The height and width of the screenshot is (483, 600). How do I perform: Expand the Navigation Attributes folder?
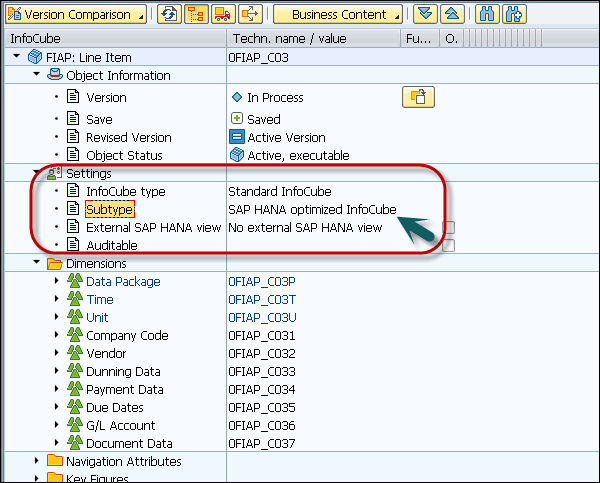[x=37, y=461]
